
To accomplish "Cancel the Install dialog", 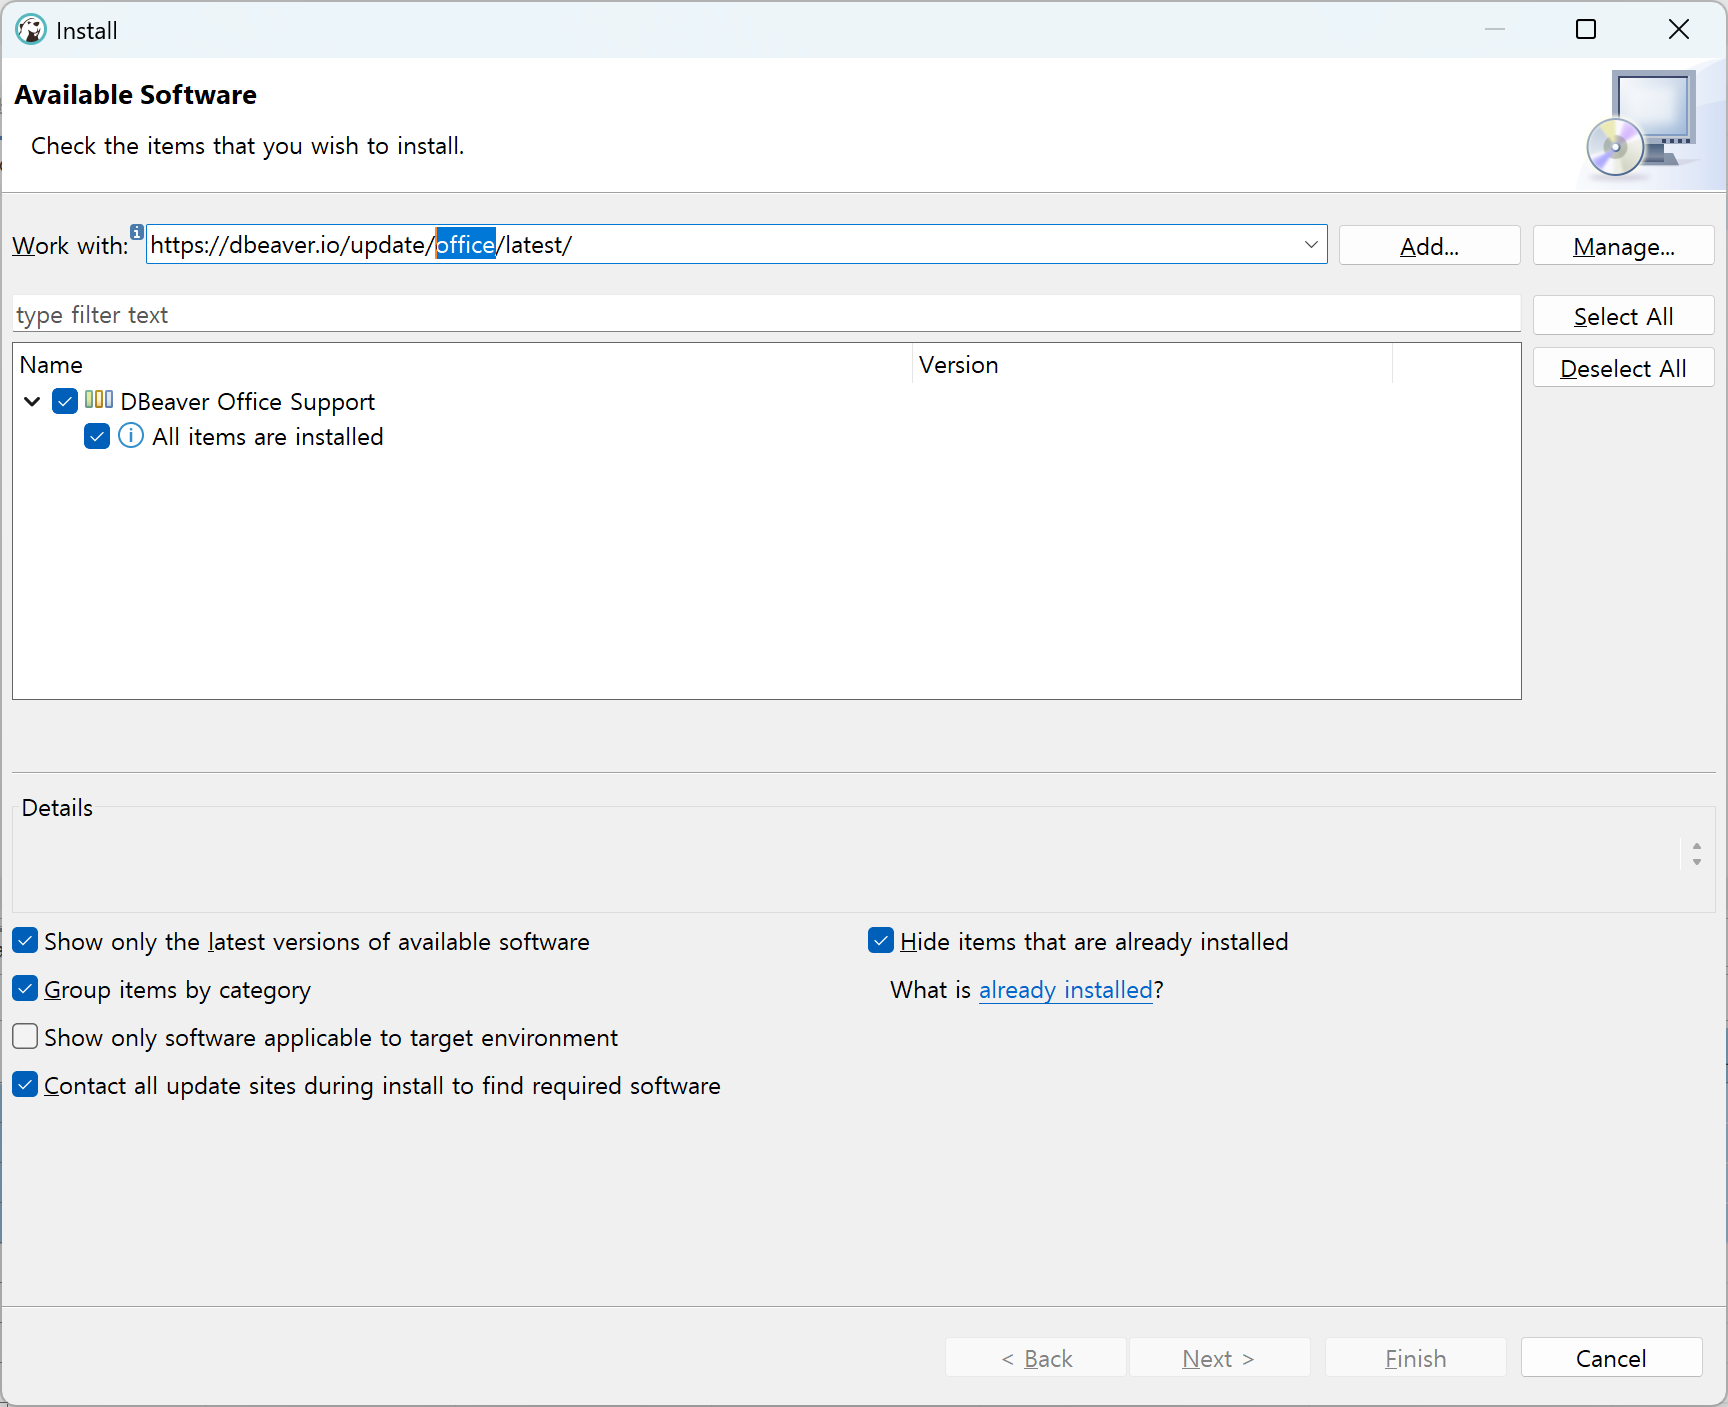I will [1611, 1358].
